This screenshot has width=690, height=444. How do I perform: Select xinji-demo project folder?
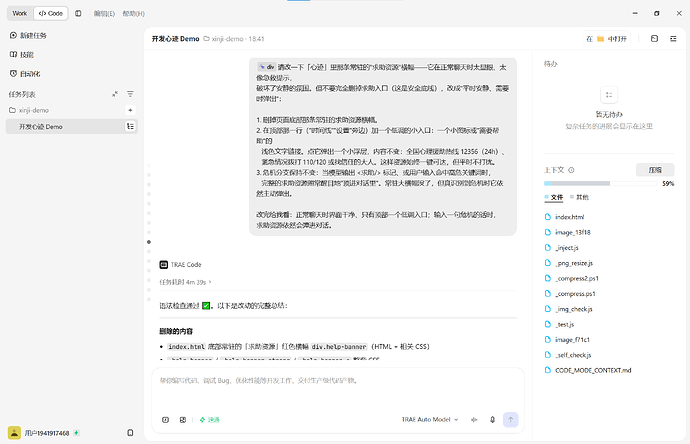[x=29, y=110]
